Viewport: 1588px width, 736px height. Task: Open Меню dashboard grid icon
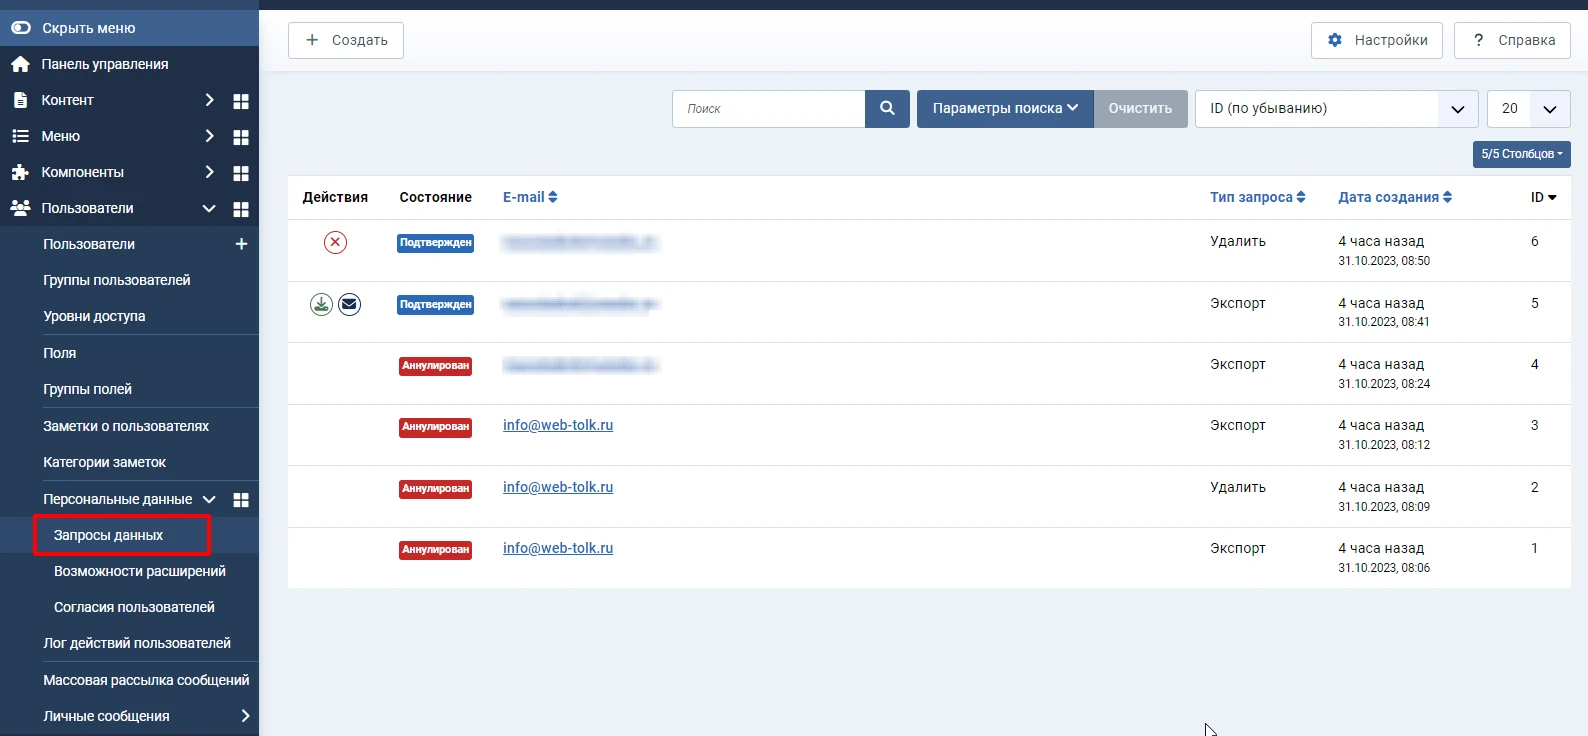[241, 137]
